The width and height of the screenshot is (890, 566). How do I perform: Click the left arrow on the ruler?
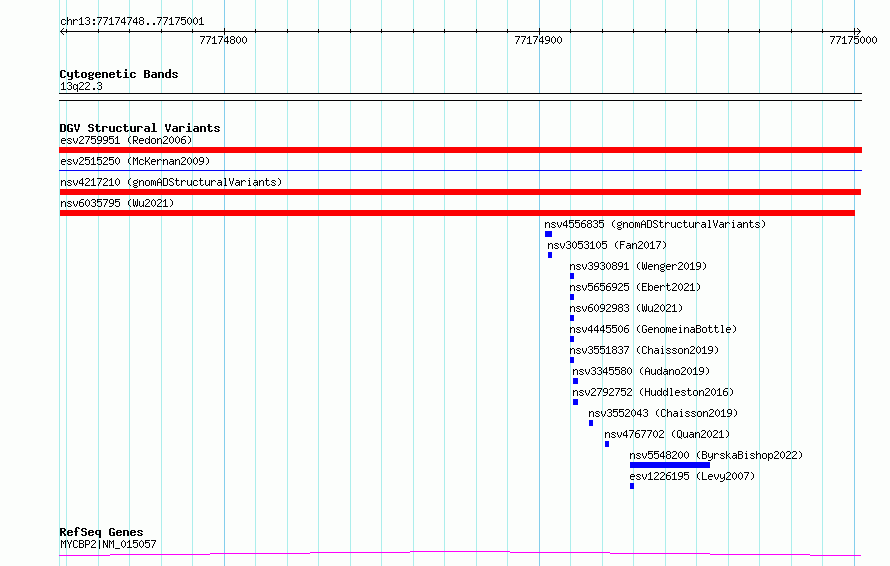point(63,32)
